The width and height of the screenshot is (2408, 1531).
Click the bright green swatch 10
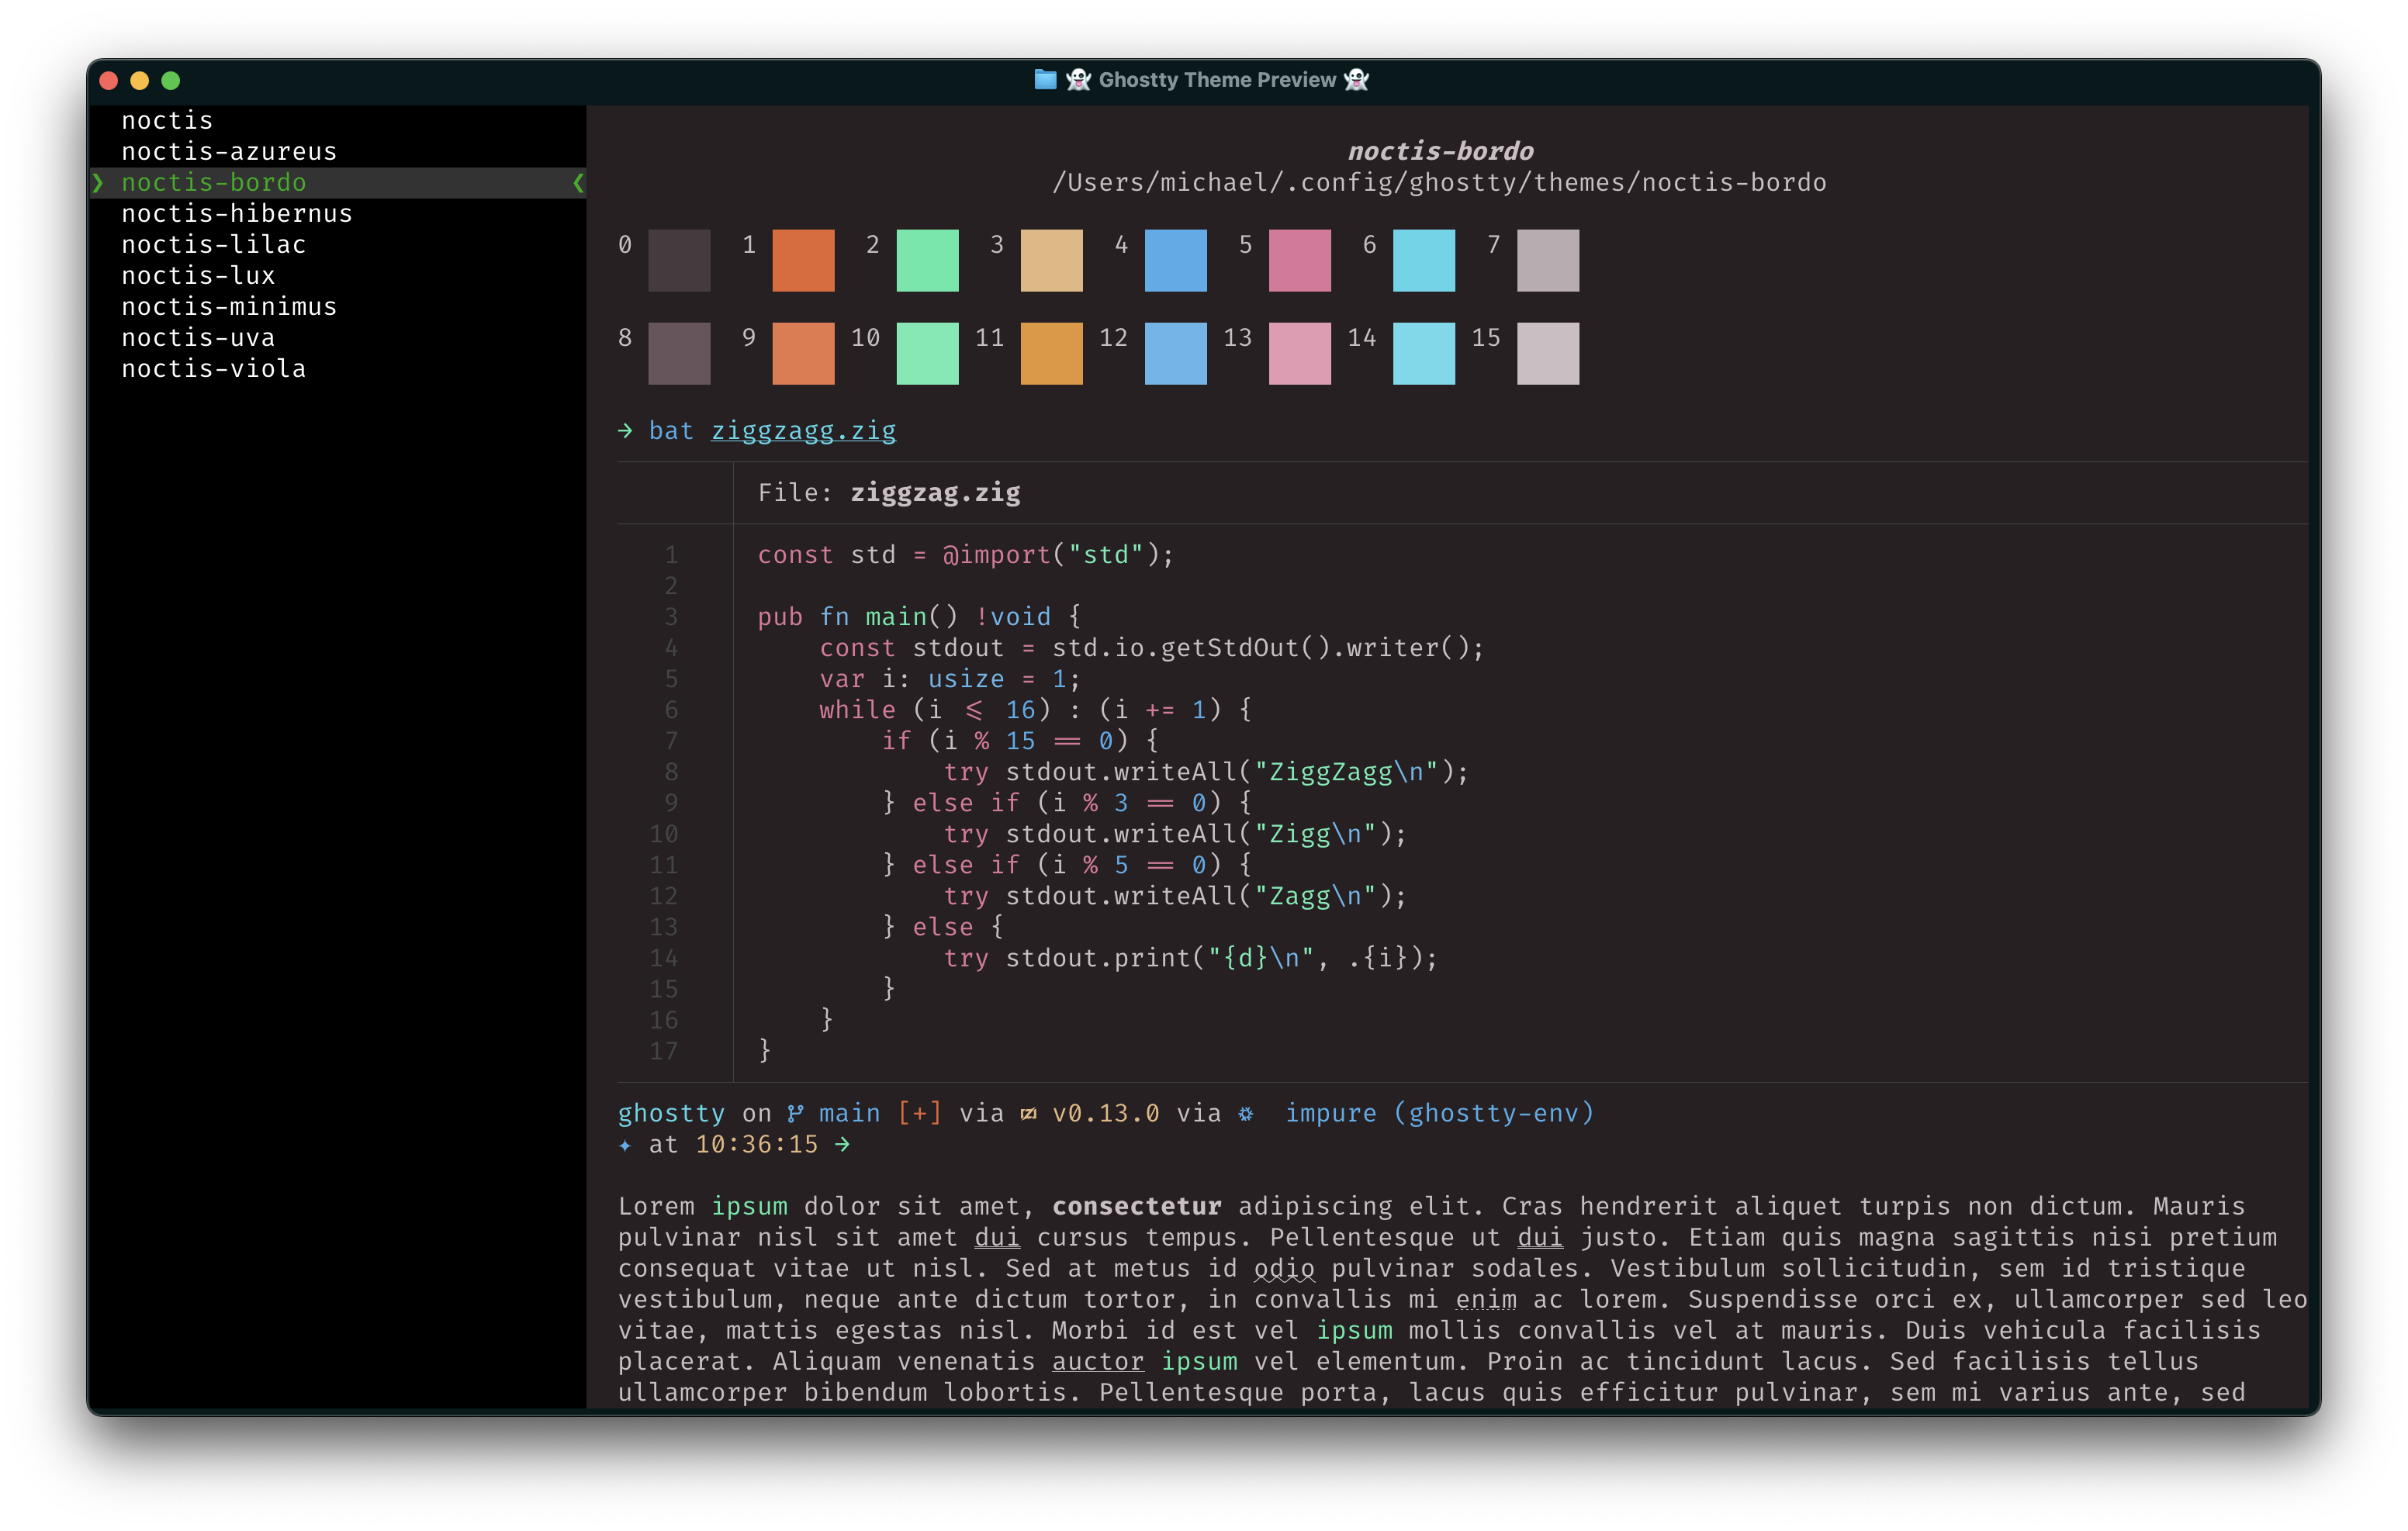coord(927,353)
